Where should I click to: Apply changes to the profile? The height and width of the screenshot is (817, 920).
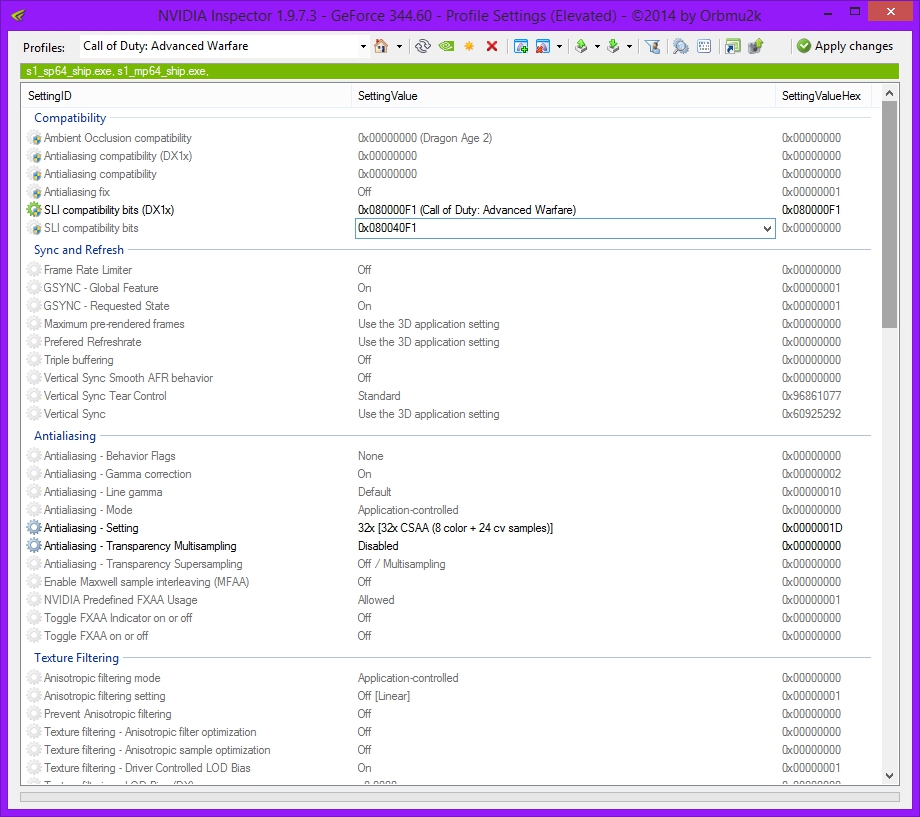[x=845, y=46]
